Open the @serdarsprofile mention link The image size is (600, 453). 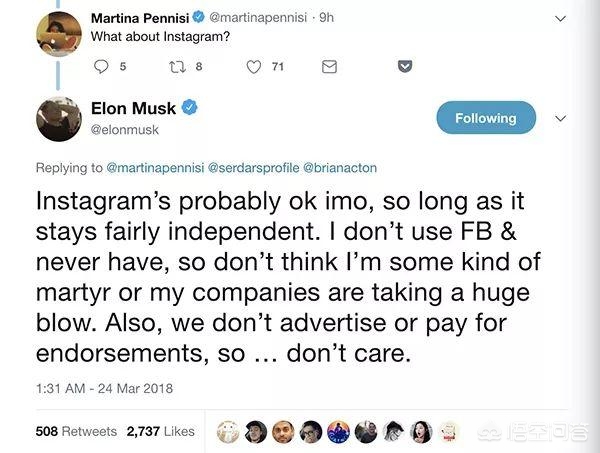[x=256, y=166]
